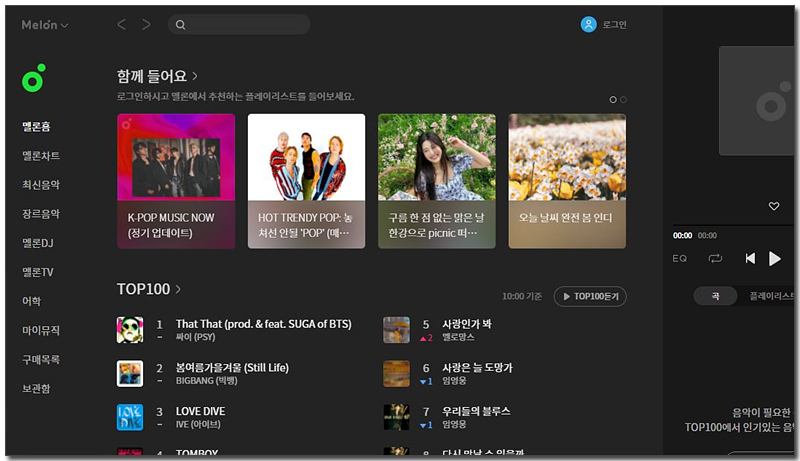Click the 사랑인가 봐 album cover

(x=396, y=329)
